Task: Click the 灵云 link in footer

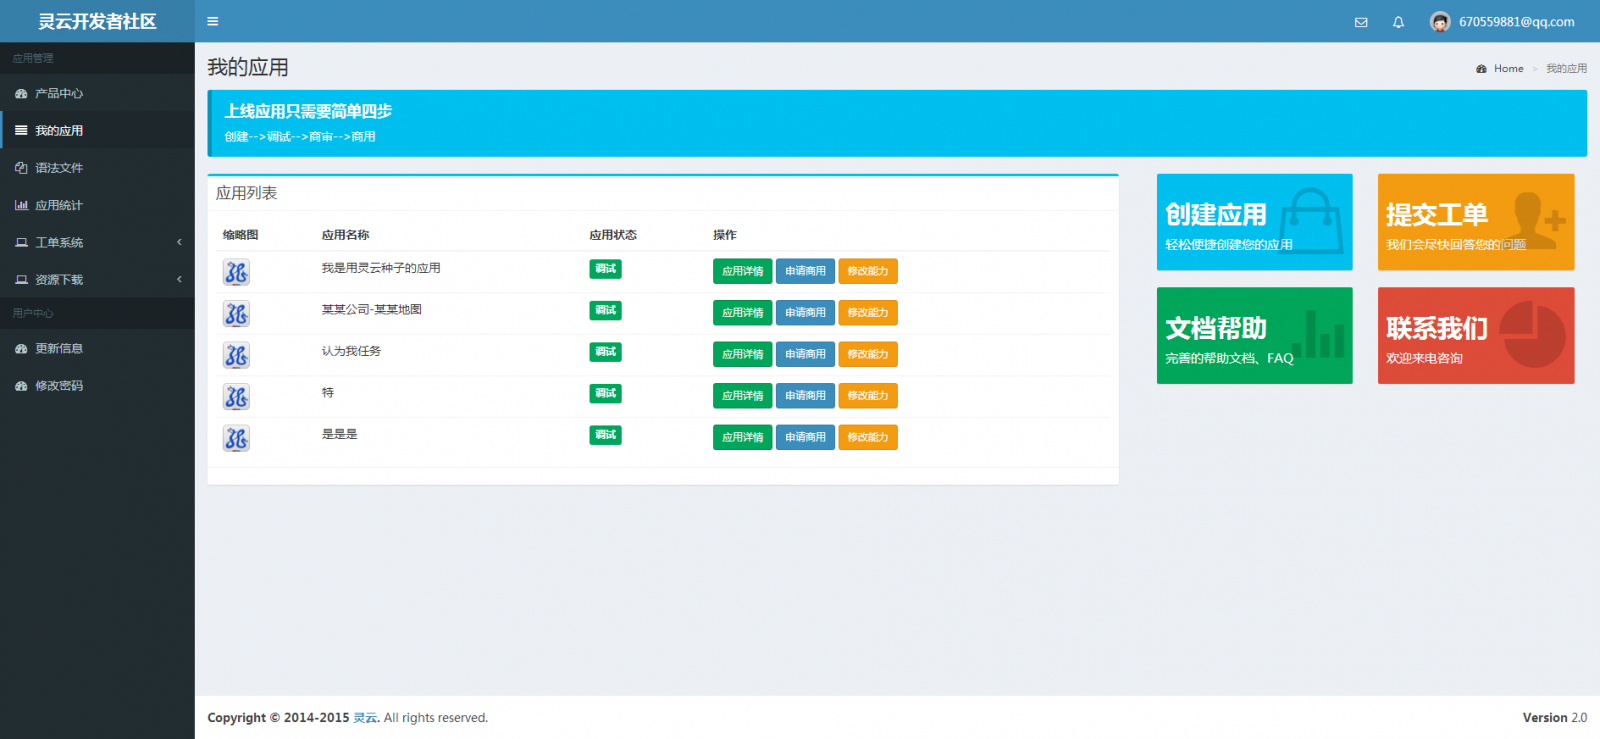Action: click(365, 718)
